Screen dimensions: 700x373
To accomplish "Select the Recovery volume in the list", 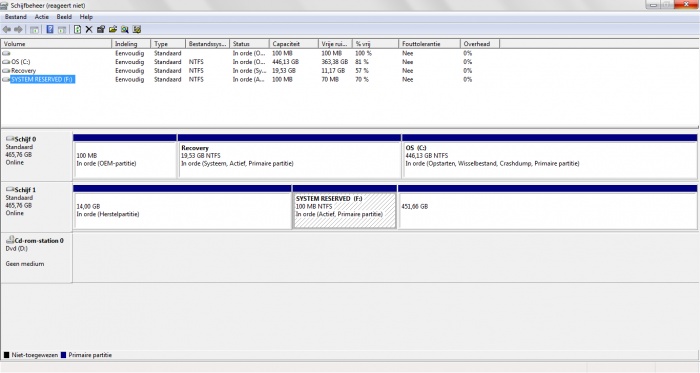I will [23, 71].
